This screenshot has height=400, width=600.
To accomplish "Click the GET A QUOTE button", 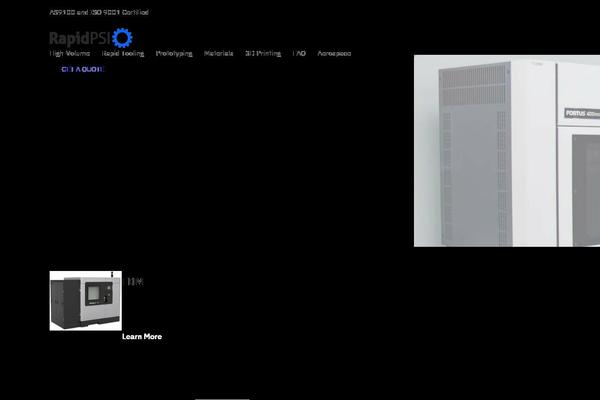I will (x=83, y=69).
